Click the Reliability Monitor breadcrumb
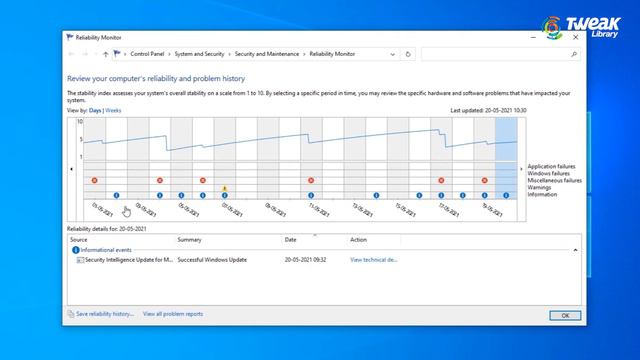This screenshot has width=640, height=360. (x=332, y=54)
